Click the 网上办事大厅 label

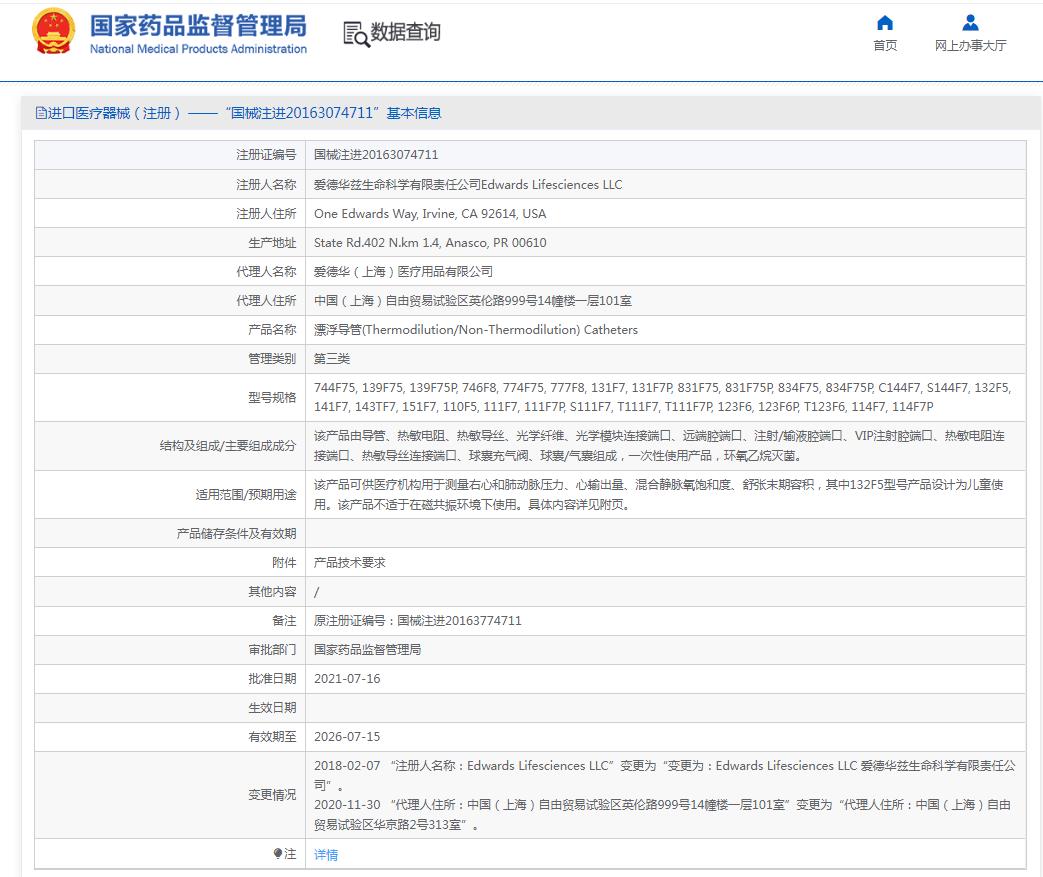[x=970, y=45]
